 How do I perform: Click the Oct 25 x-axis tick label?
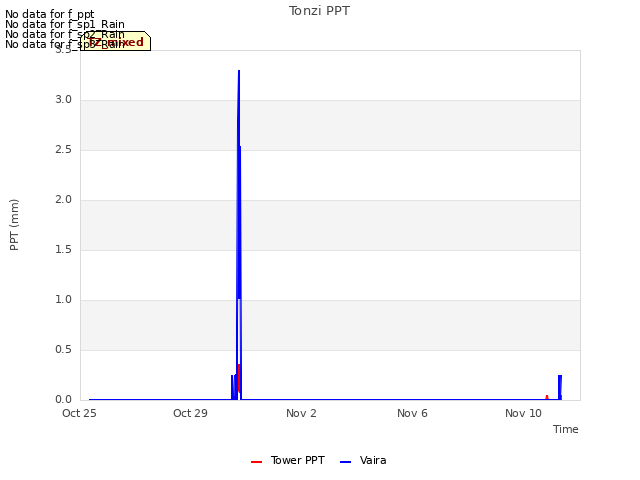pyautogui.click(x=79, y=413)
